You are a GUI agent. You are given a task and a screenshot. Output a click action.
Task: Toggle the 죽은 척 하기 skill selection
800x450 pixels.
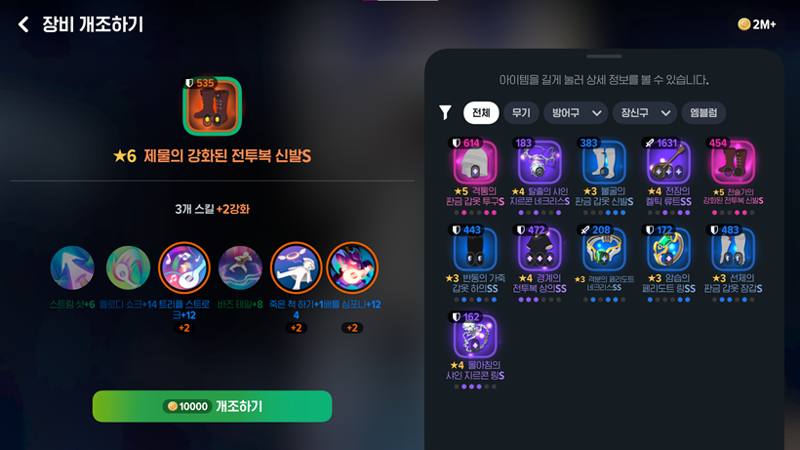tap(296, 267)
